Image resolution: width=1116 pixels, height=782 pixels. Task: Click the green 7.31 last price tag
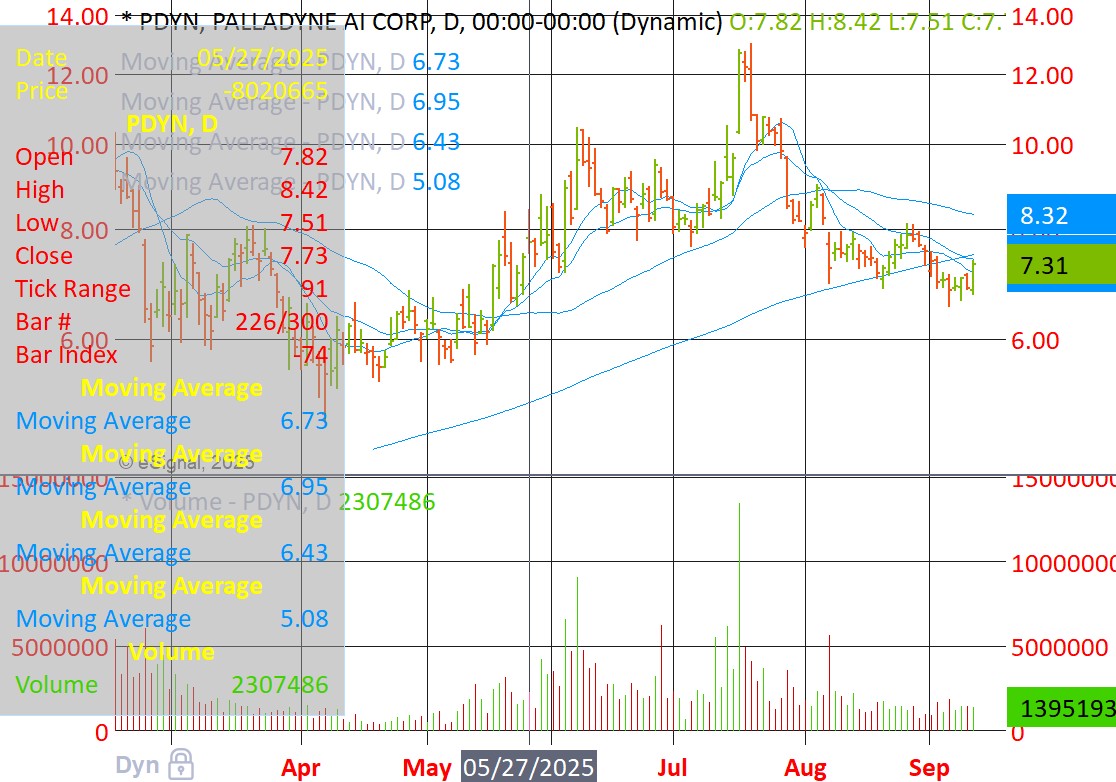click(x=1060, y=266)
